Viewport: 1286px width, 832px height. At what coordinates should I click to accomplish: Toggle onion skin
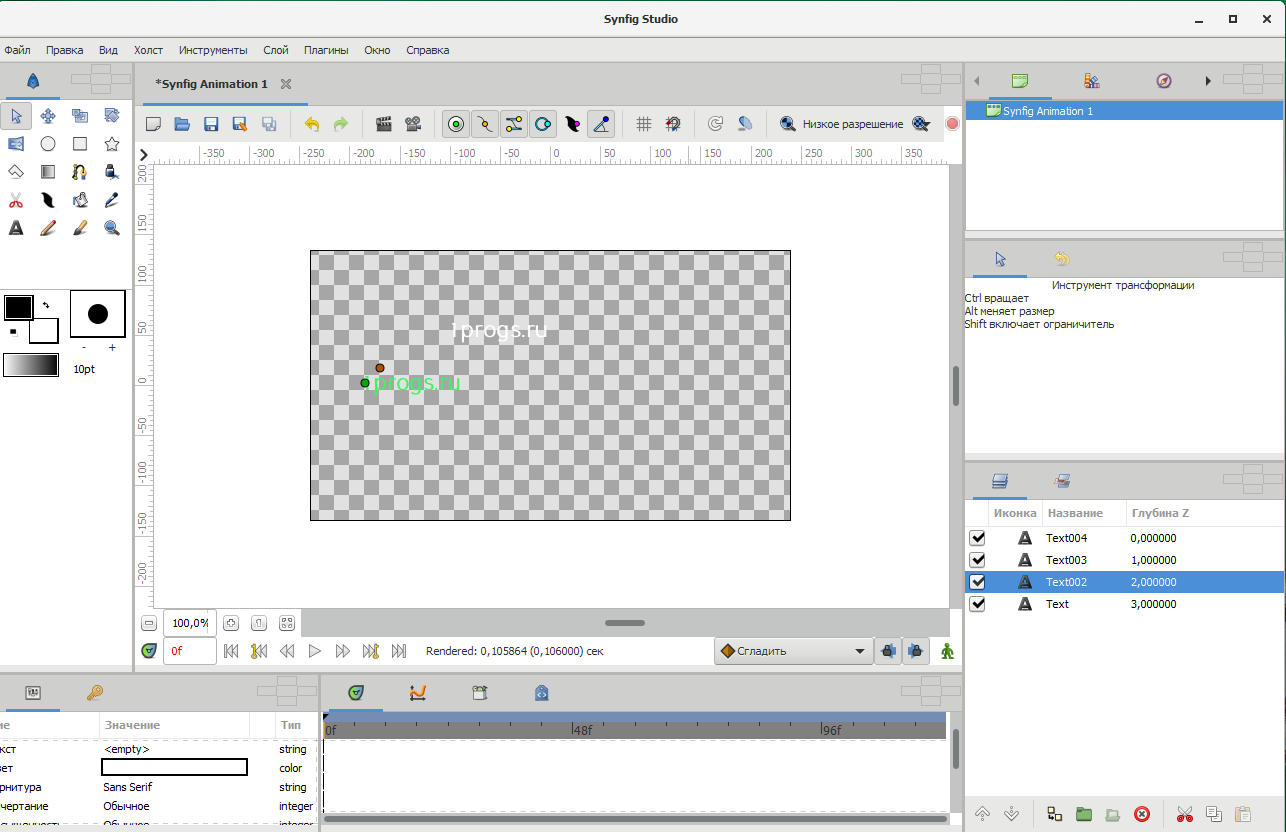[744, 124]
